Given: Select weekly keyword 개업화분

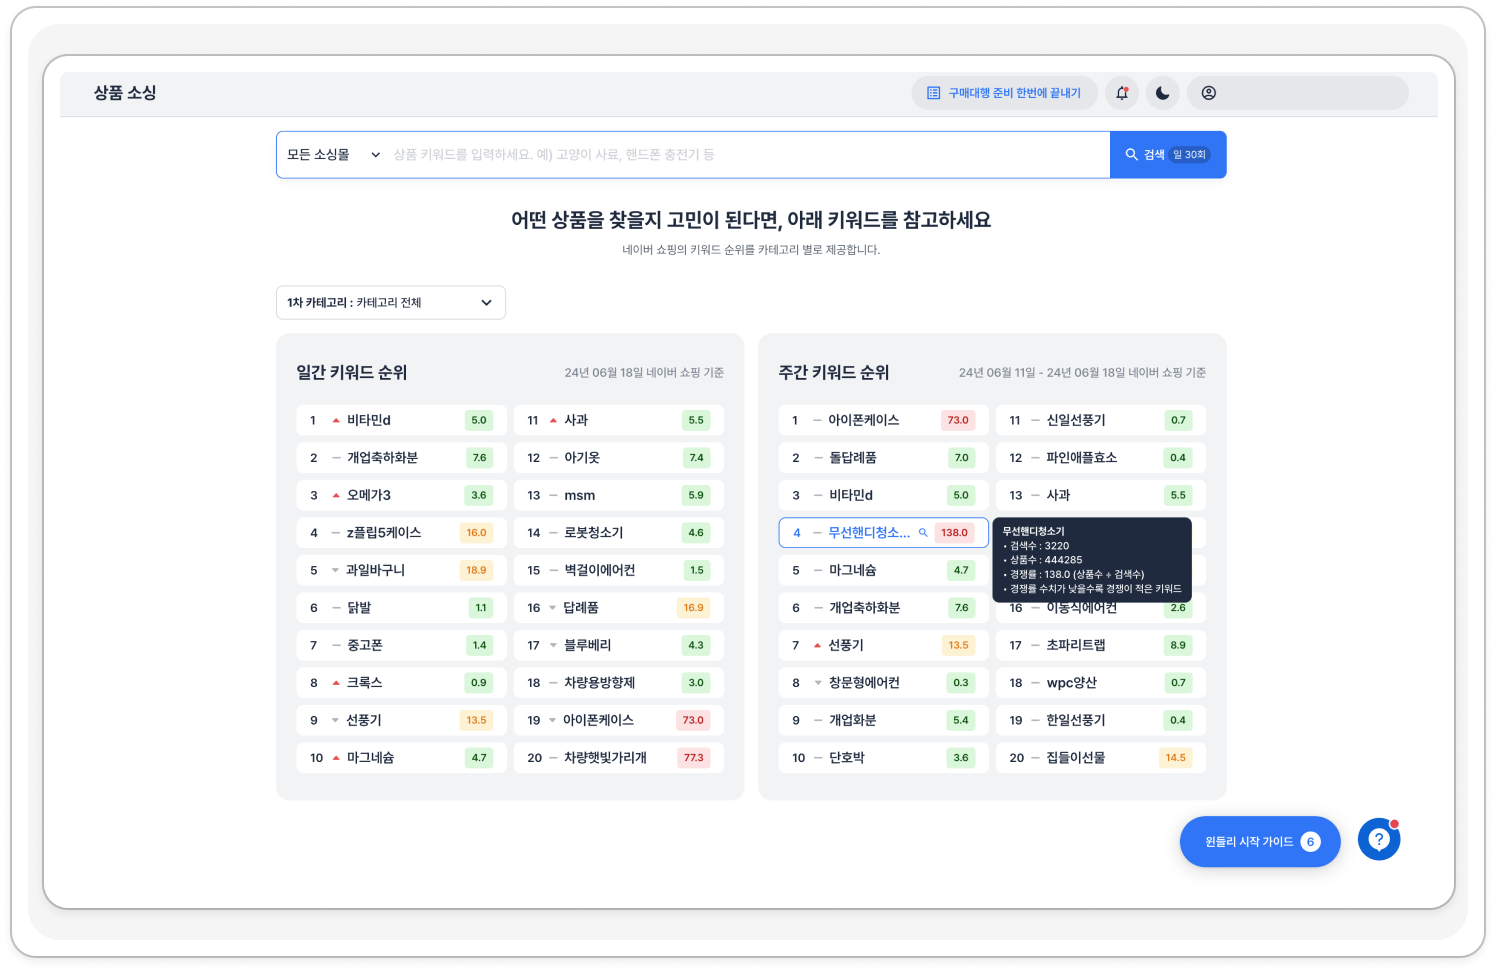Looking at the screenshot, I should coord(884,721).
